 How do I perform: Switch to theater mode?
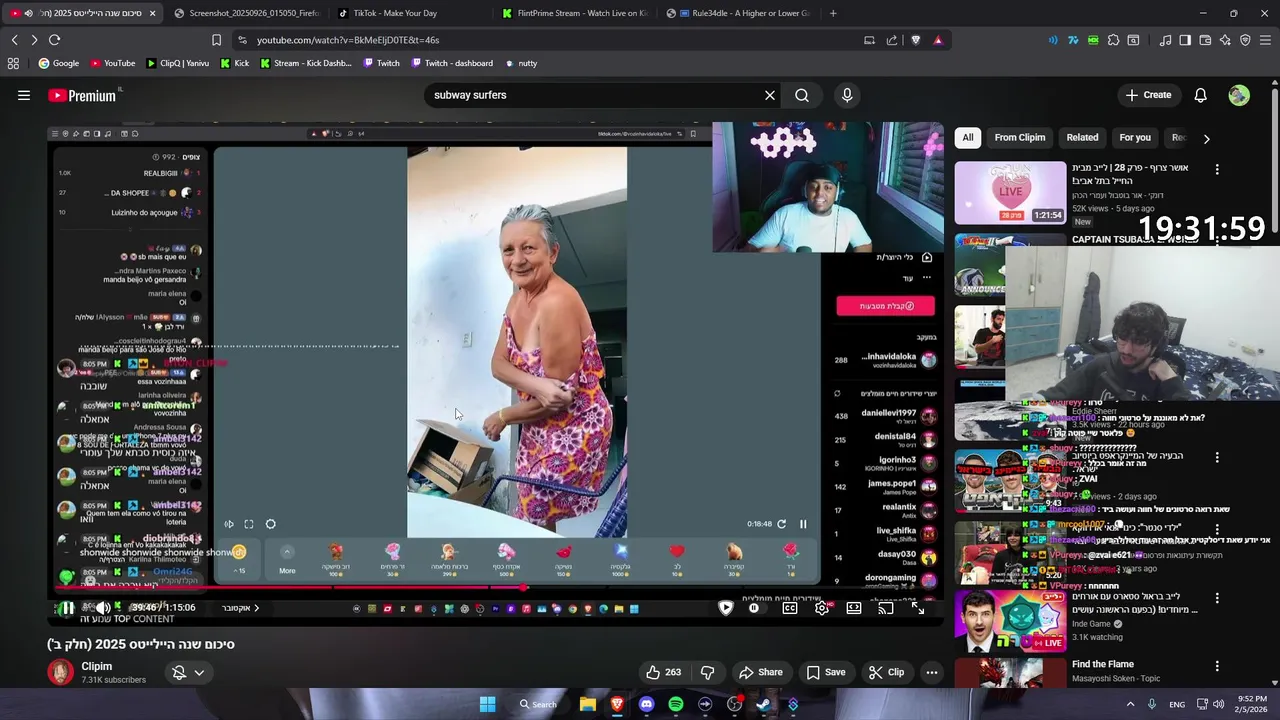[x=854, y=608]
